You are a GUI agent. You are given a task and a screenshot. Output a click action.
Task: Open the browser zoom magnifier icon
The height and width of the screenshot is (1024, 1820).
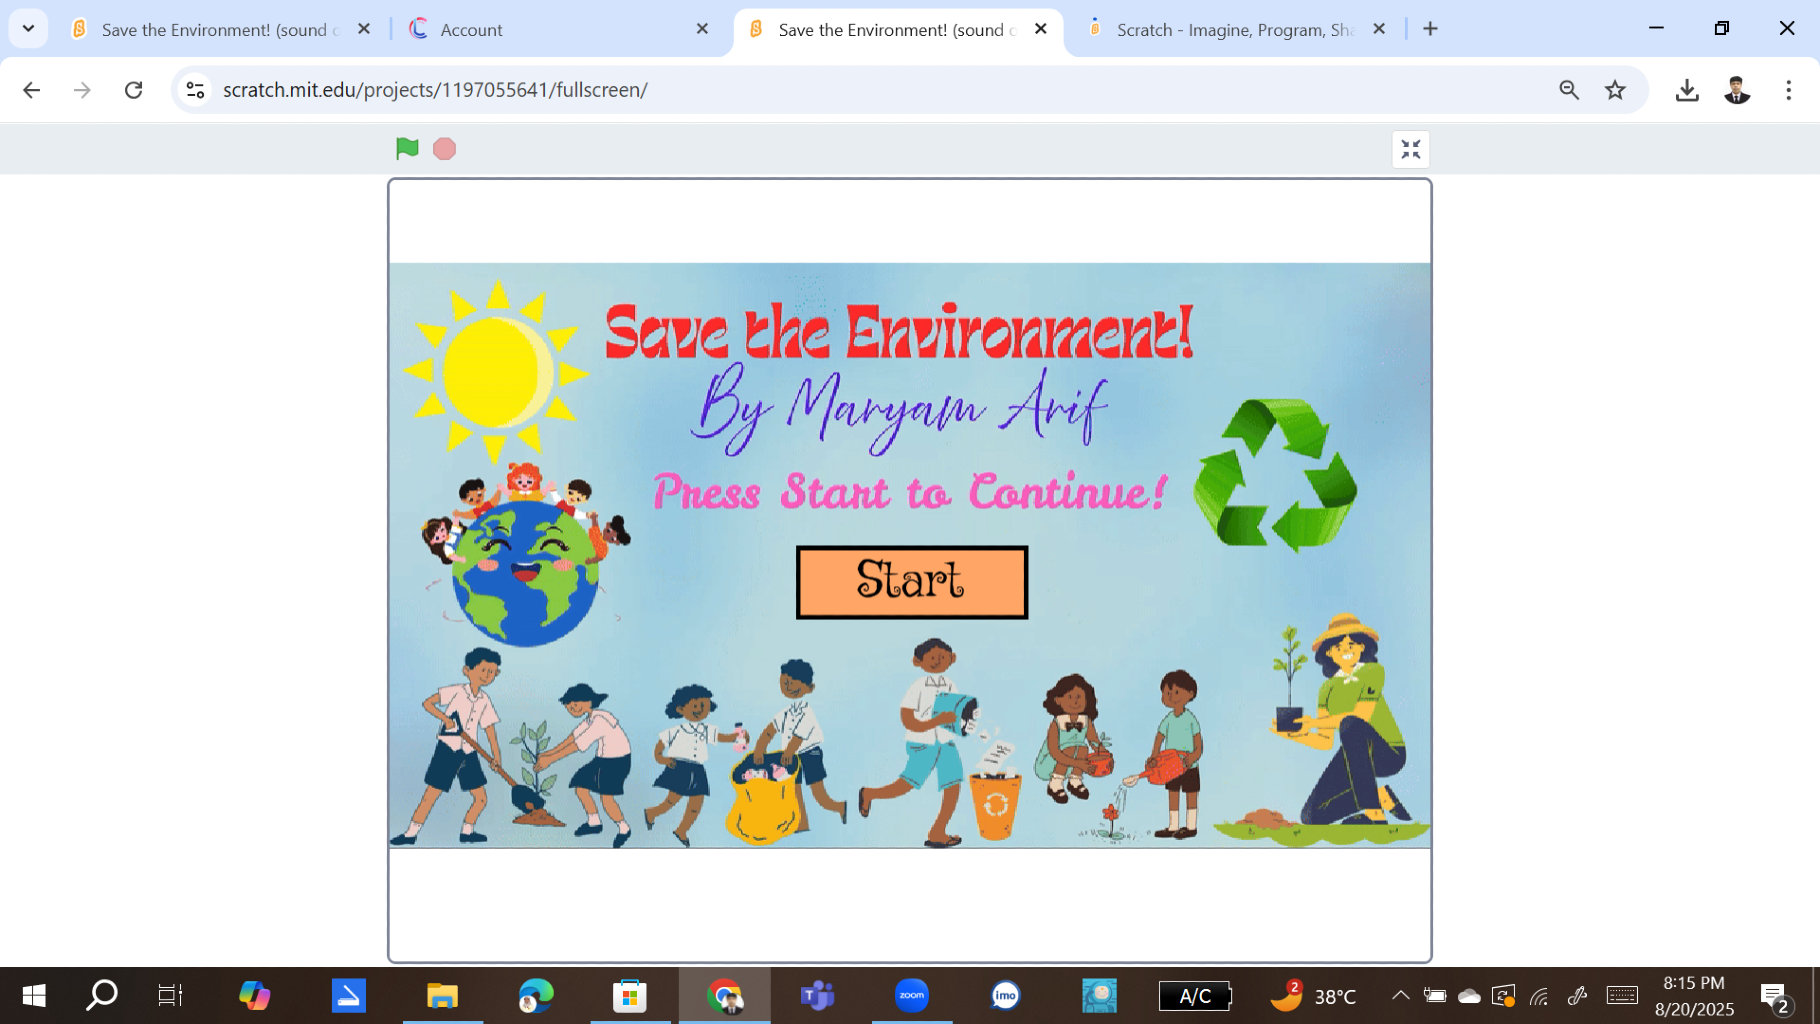pos(1569,90)
